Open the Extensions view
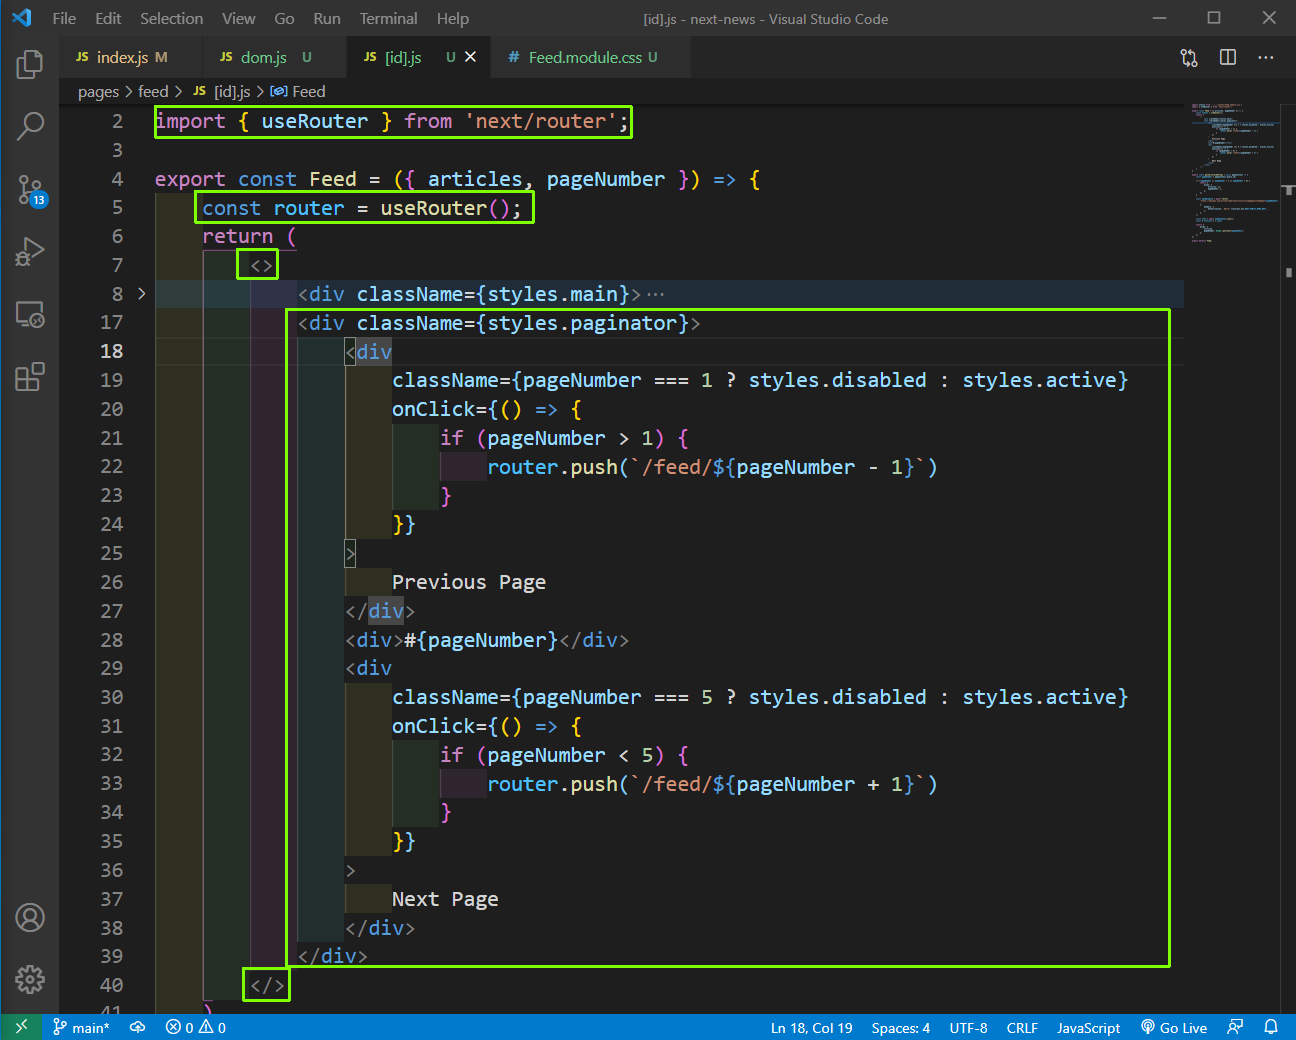 30,377
